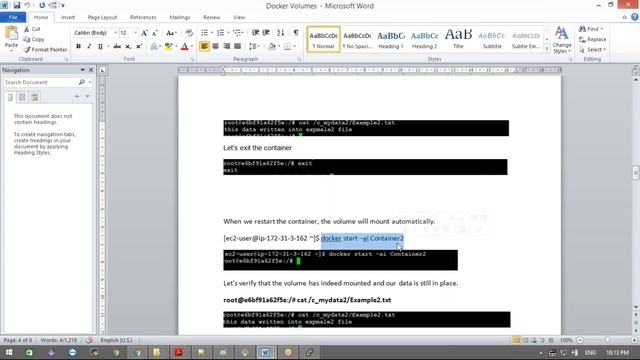The height and width of the screenshot is (360, 640).
Task: Adjust the zoom slider
Action: 607,340
